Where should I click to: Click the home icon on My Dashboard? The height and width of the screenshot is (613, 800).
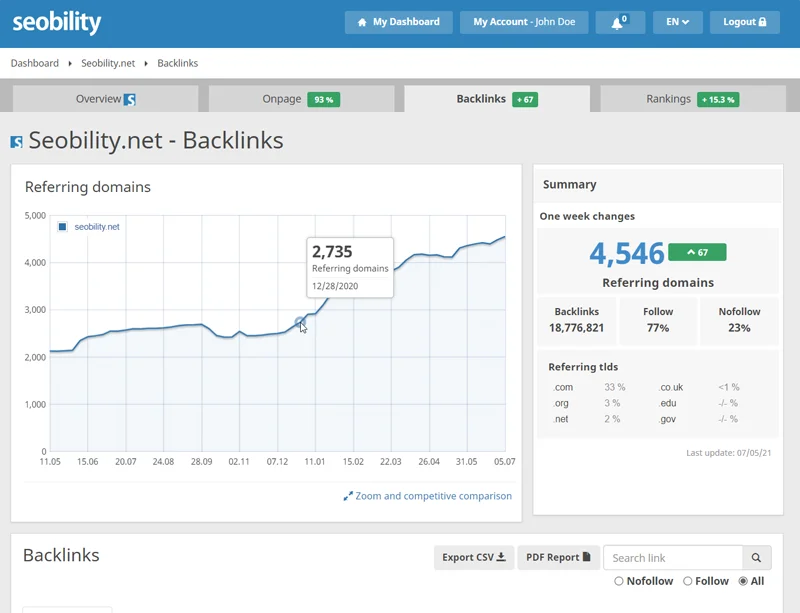tap(361, 21)
